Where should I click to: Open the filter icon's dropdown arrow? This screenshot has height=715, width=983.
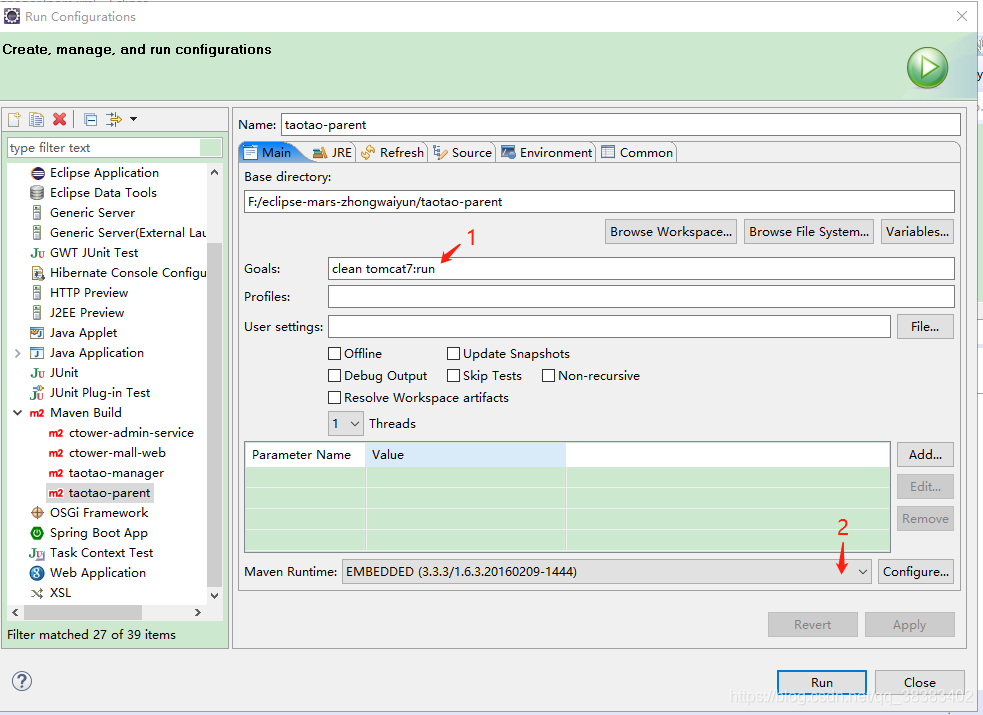click(x=133, y=119)
